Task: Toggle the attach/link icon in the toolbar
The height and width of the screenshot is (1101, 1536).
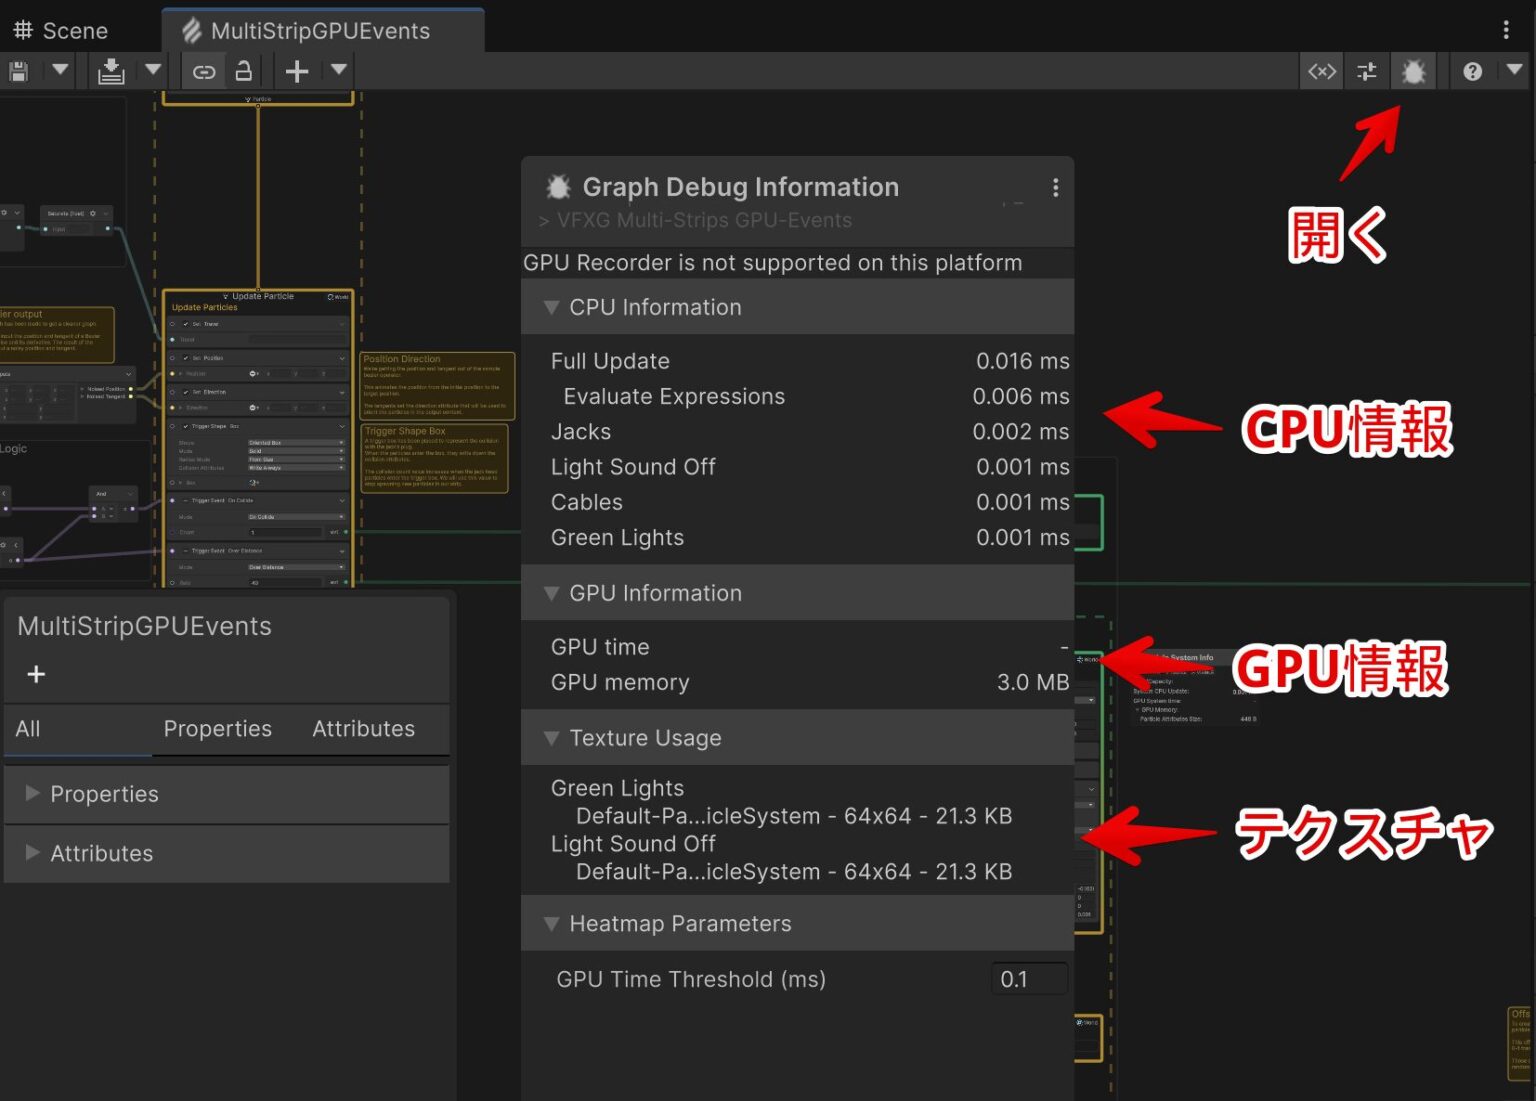Action: pyautogui.click(x=203, y=71)
